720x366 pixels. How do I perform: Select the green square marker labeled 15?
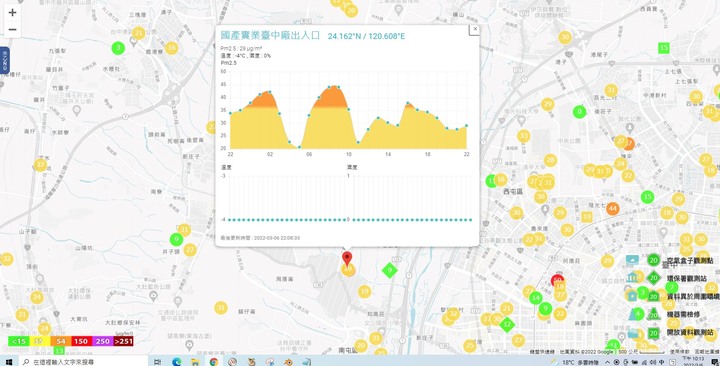663,47
